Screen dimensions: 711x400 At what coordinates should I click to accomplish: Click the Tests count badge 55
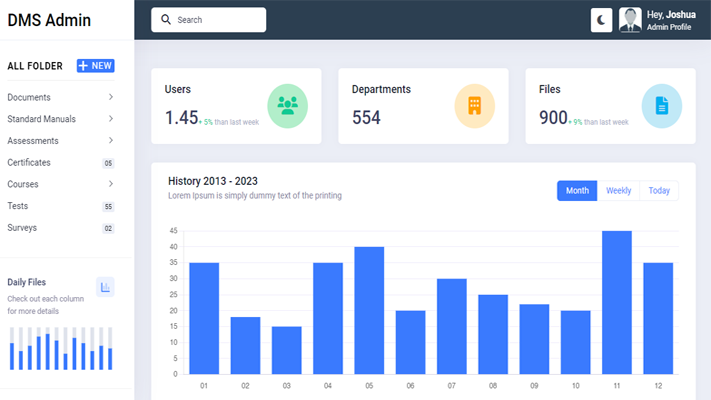[x=108, y=207]
